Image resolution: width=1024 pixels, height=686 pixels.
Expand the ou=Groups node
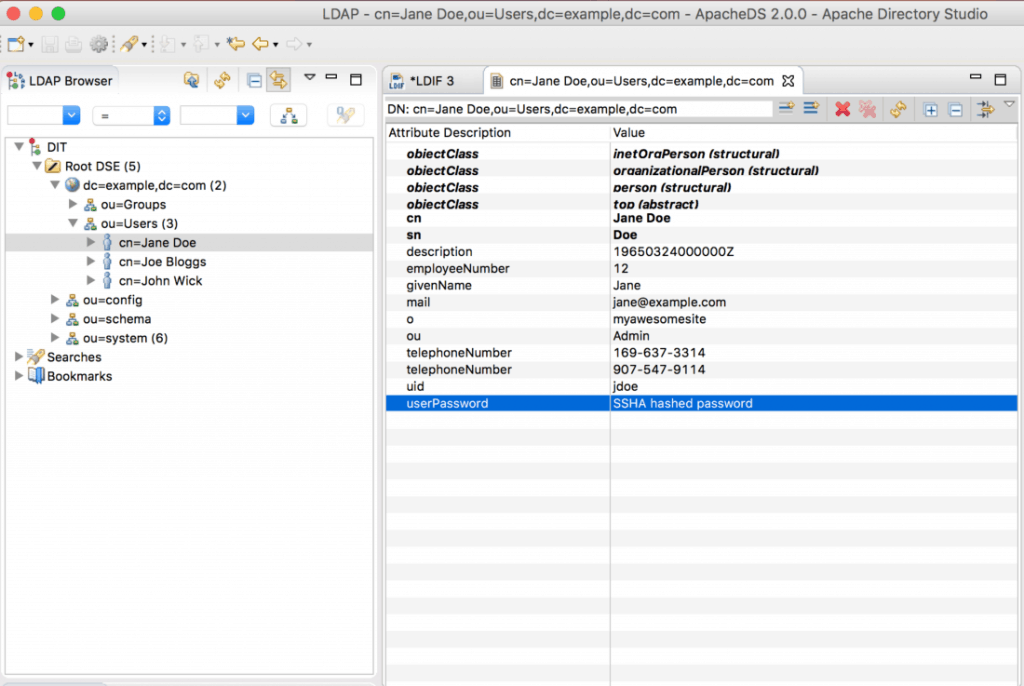point(73,204)
